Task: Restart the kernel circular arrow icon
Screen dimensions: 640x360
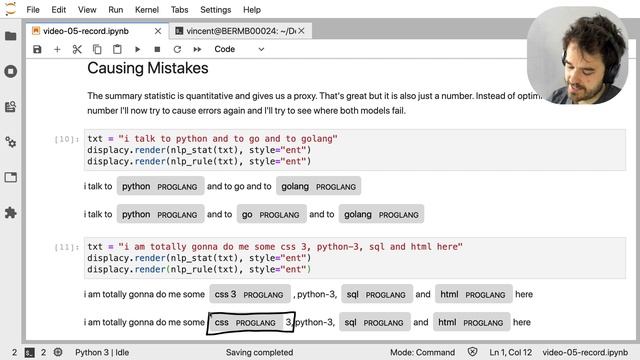Action: tap(177, 49)
